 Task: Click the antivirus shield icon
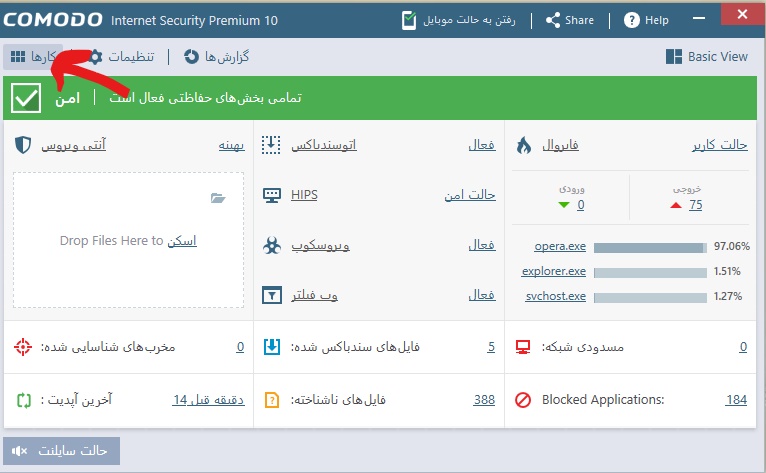pyautogui.click(x=23, y=145)
